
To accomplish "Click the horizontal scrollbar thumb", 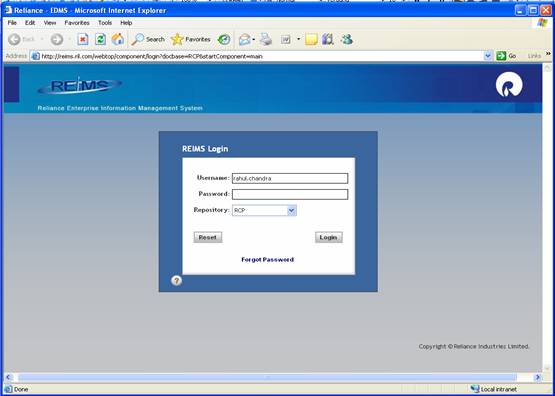I will point(267,378).
